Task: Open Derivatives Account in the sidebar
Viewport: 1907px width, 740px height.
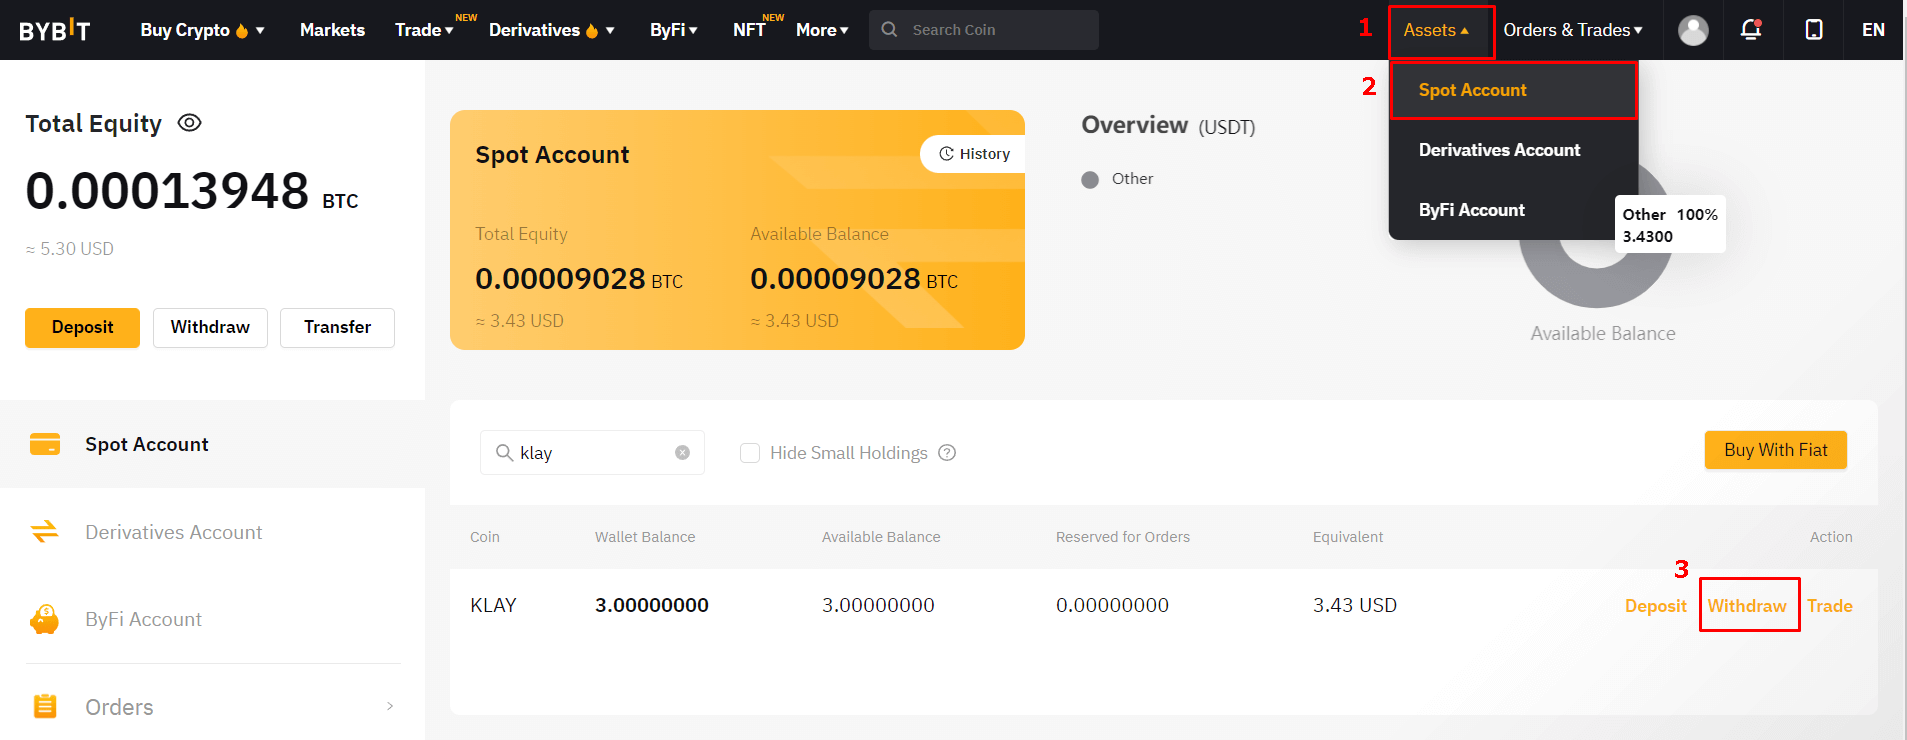Action: click(212, 532)
